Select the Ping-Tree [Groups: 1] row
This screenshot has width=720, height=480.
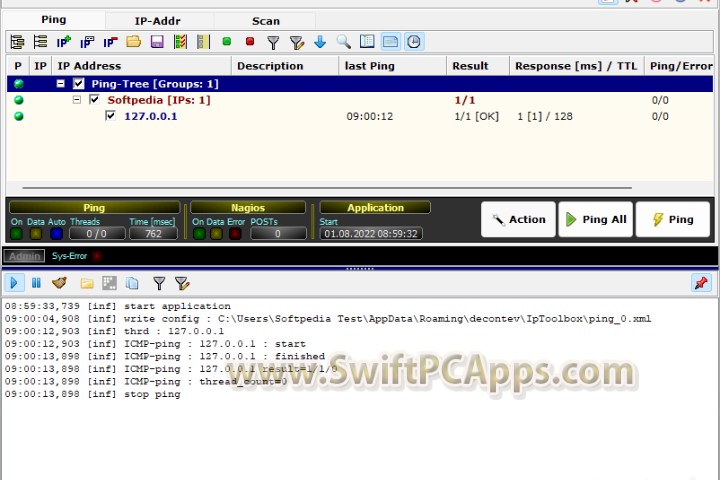(x=360, y=84)
